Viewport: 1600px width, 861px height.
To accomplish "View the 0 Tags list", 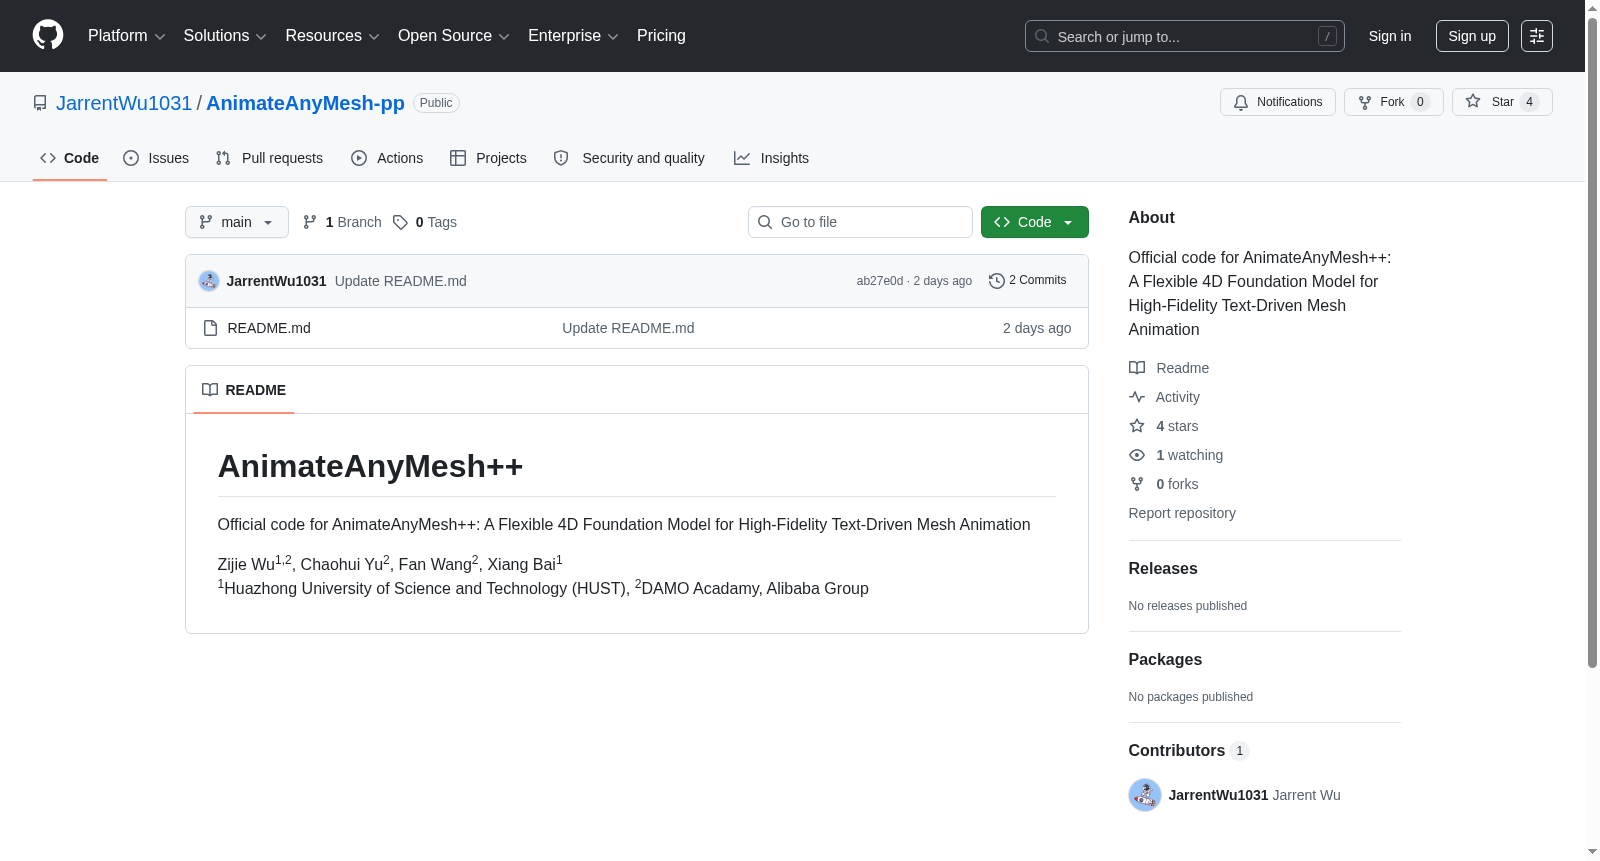I will pos(425,222).
